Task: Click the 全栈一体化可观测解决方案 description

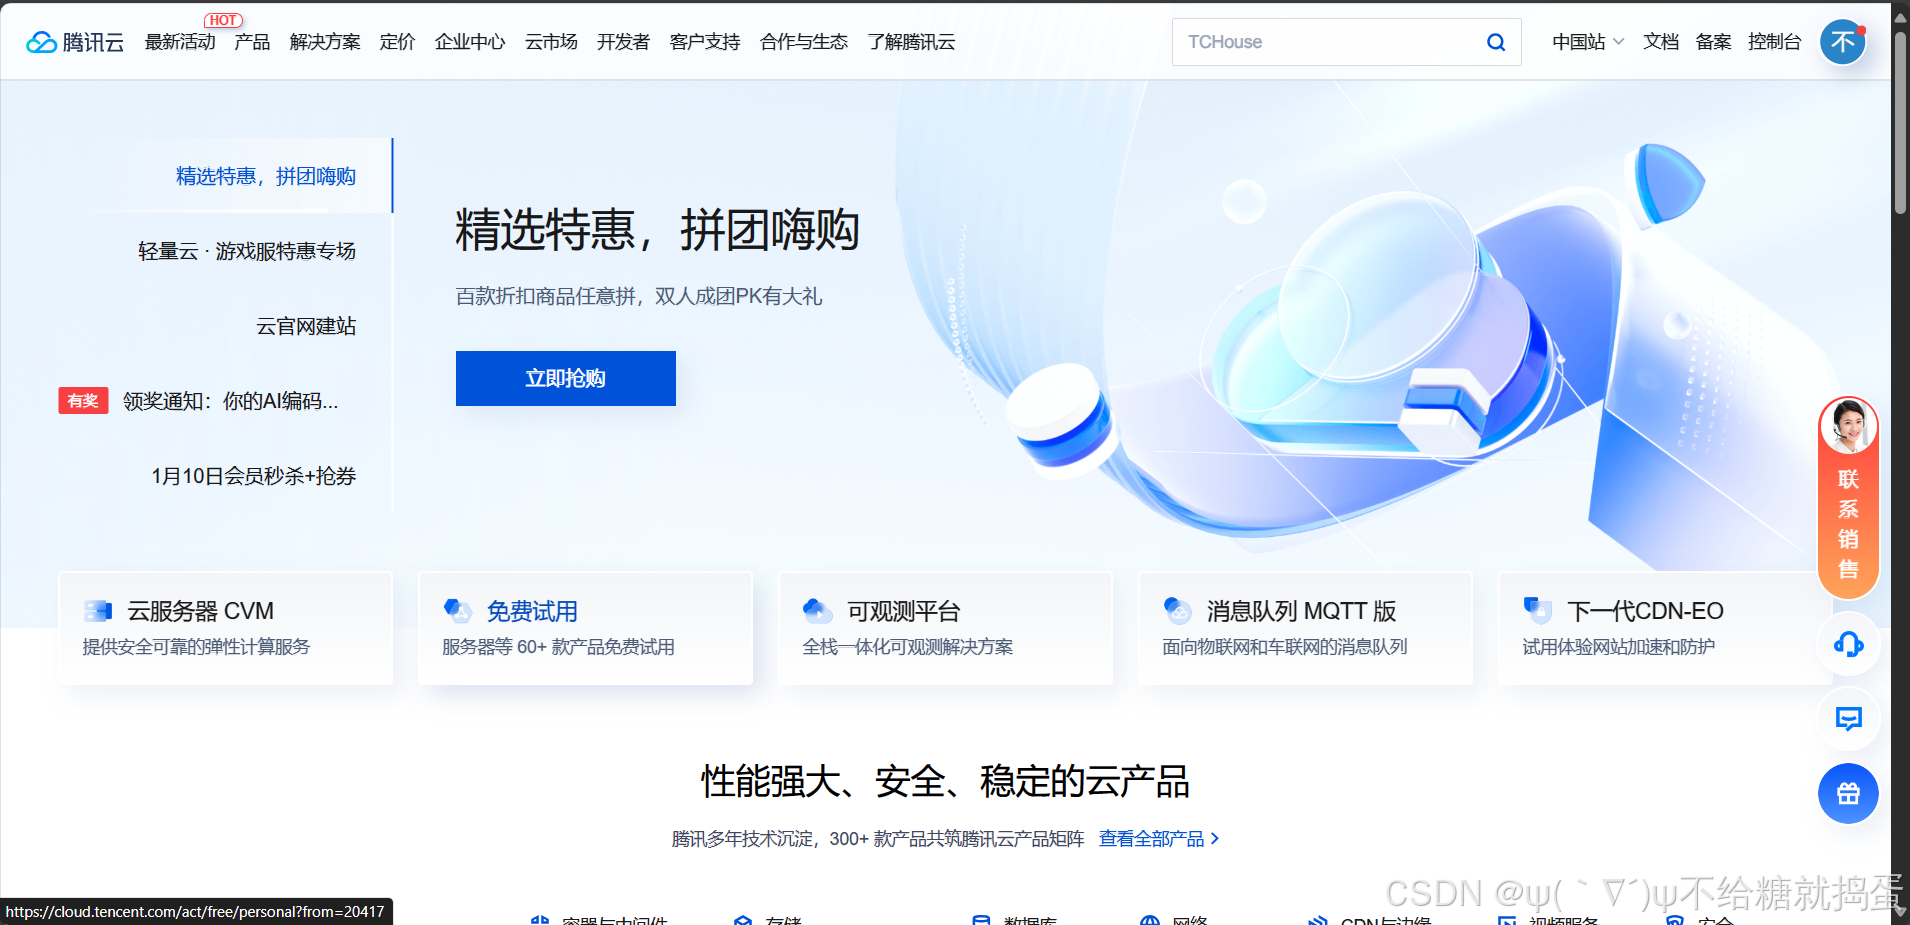Action: [908, 647]
